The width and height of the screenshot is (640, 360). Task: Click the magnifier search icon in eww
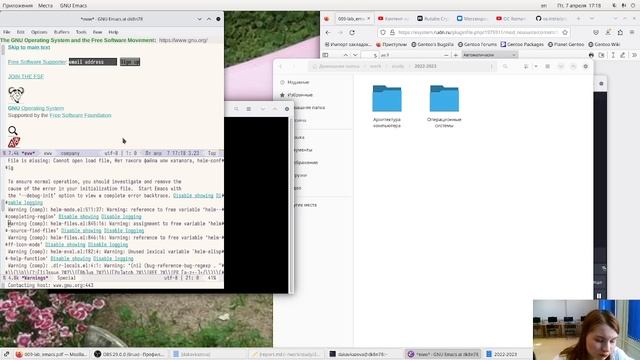click(x=13, y=131)
